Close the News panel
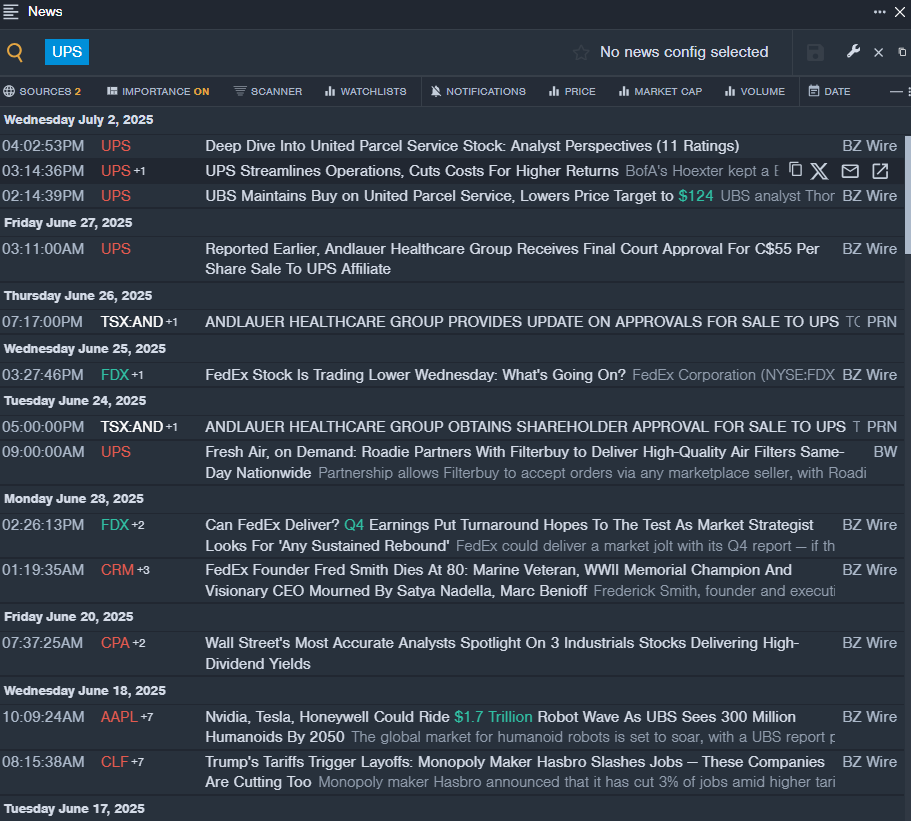Screen dimensions: 911x821 [900, 12]
